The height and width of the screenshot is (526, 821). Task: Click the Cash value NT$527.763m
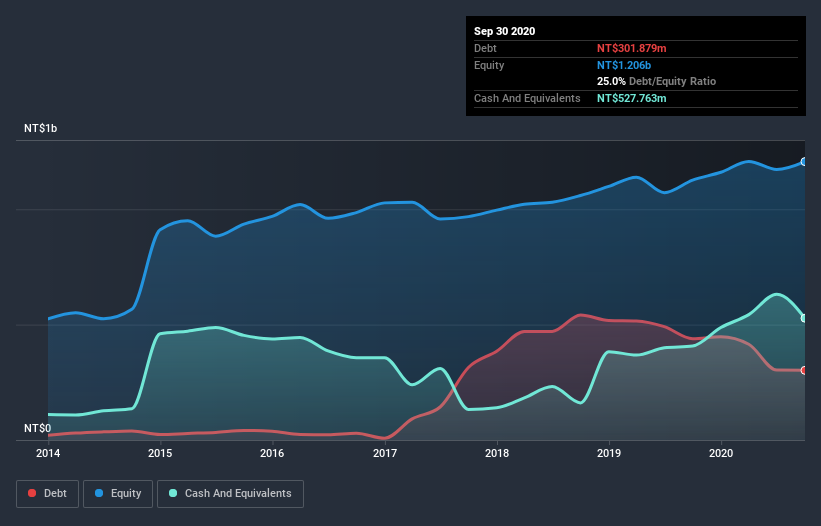pos(631,98)
